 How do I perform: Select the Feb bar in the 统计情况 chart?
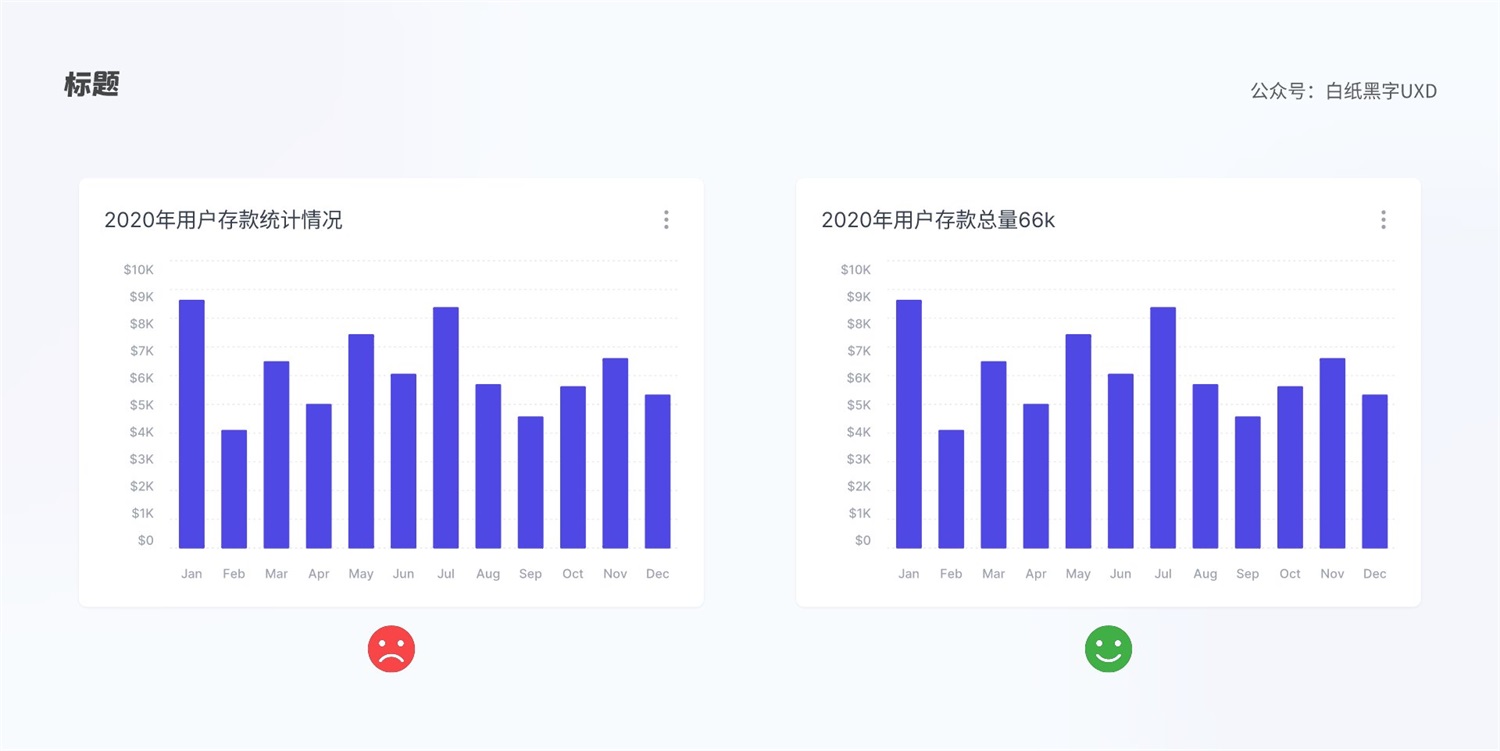[234, 489]
